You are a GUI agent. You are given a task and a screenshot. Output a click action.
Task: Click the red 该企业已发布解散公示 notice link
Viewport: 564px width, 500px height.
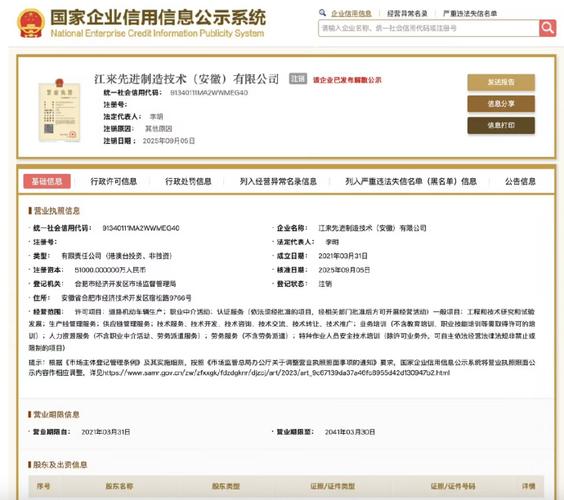point(347,80)
